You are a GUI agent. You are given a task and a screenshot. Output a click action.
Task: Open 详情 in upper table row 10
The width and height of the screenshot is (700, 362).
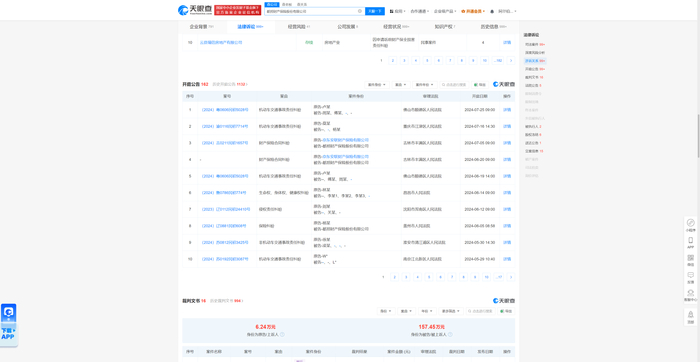pyautogui.click(x=507, y=42)
